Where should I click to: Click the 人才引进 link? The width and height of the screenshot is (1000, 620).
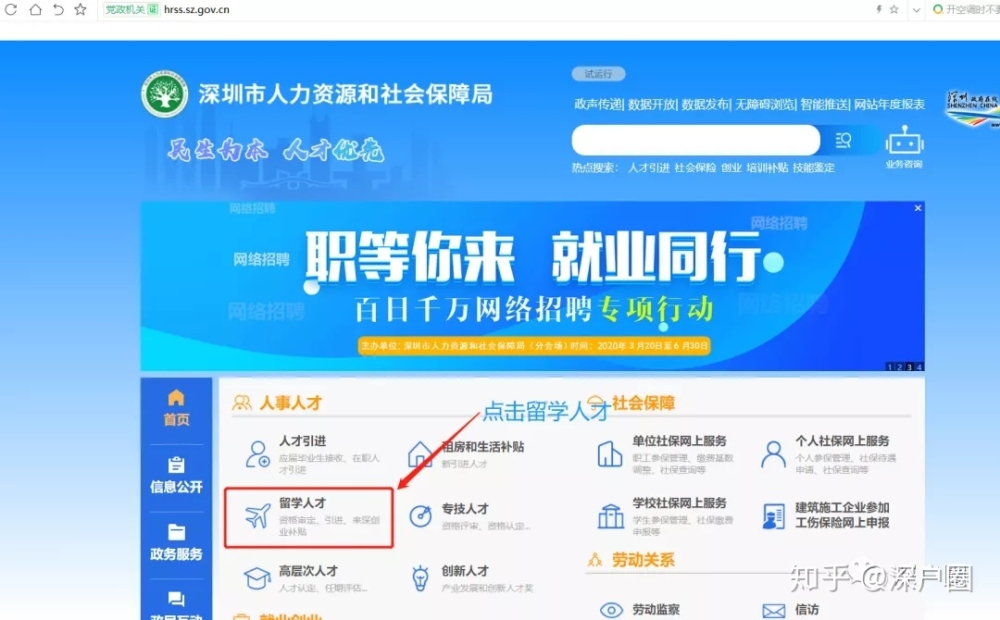pyautogui.click(x=302, y=441)
